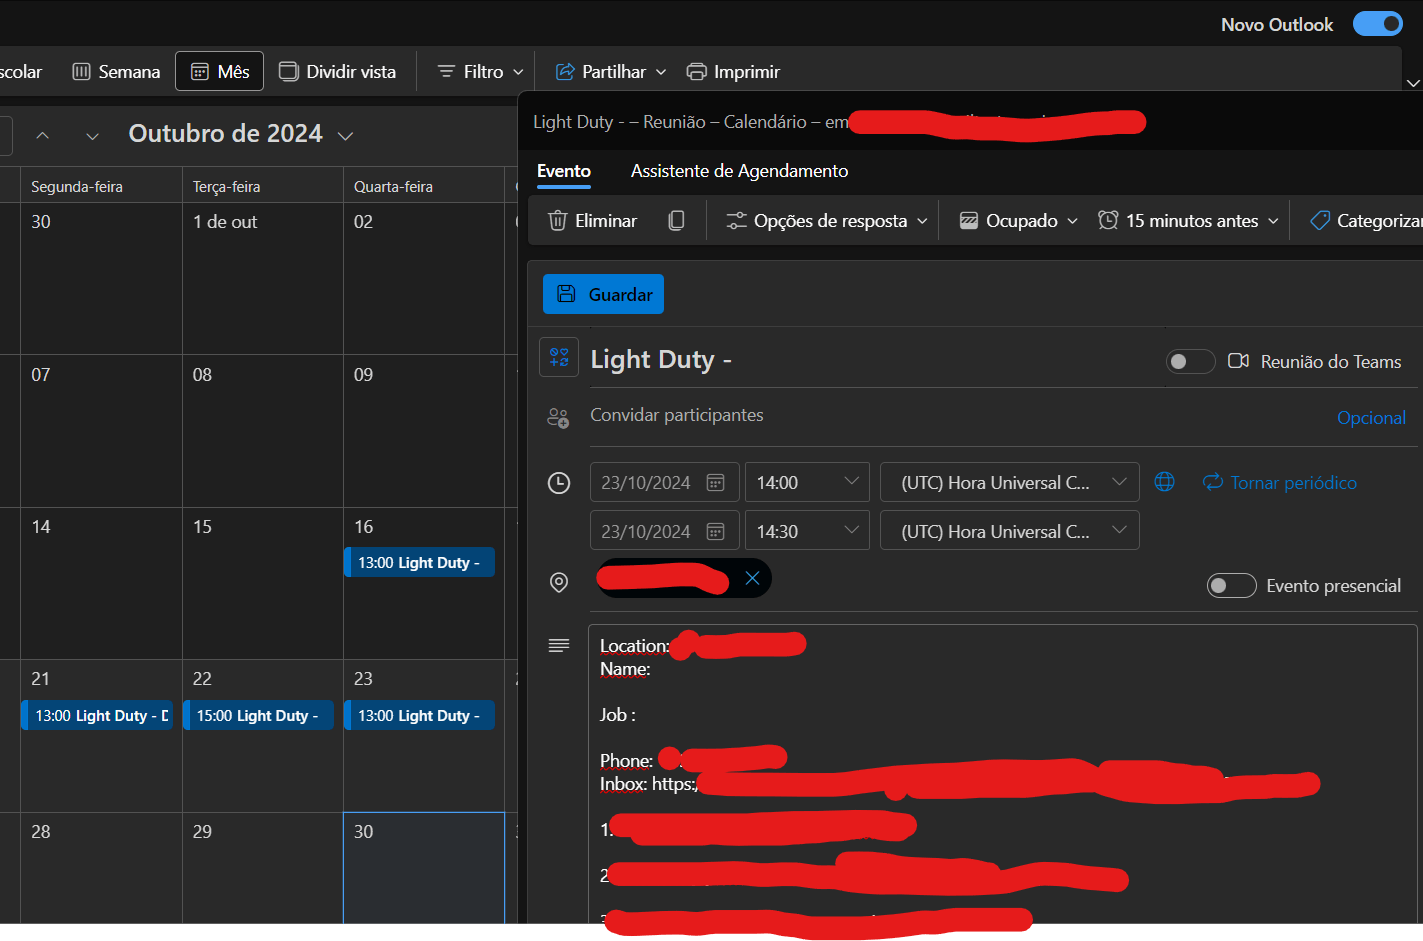Click the description lines icon
The height and width of the screenshot is (941, 1423).
point(559,645)
